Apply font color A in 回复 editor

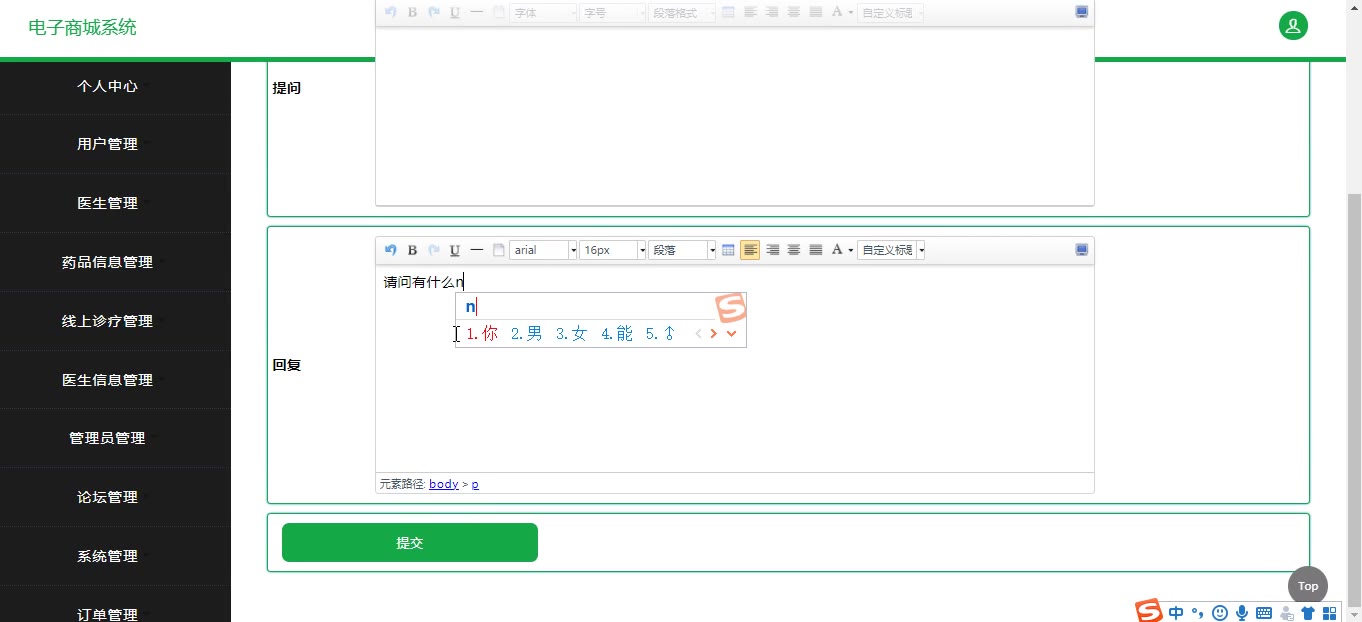[x=837, y=250]
